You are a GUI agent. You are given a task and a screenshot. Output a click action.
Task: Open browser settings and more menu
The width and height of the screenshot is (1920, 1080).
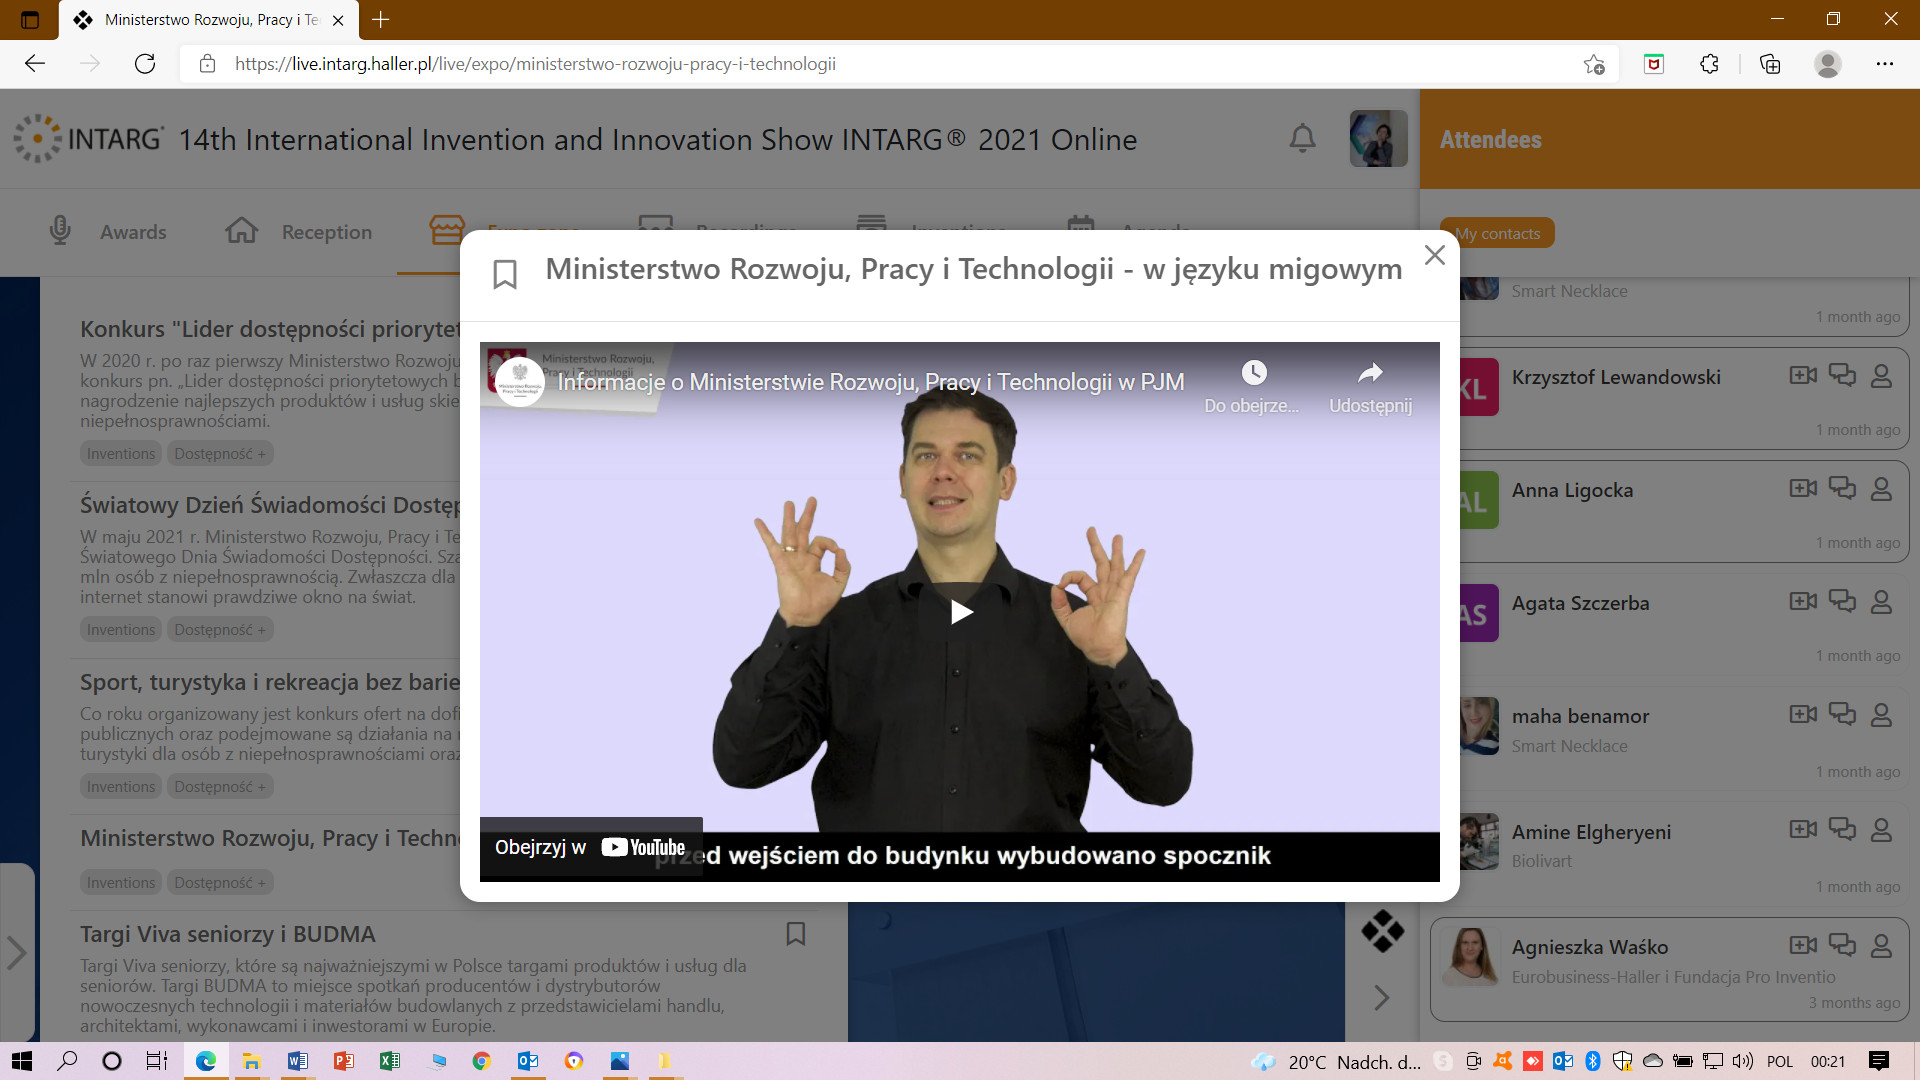tap(1885, 64)
